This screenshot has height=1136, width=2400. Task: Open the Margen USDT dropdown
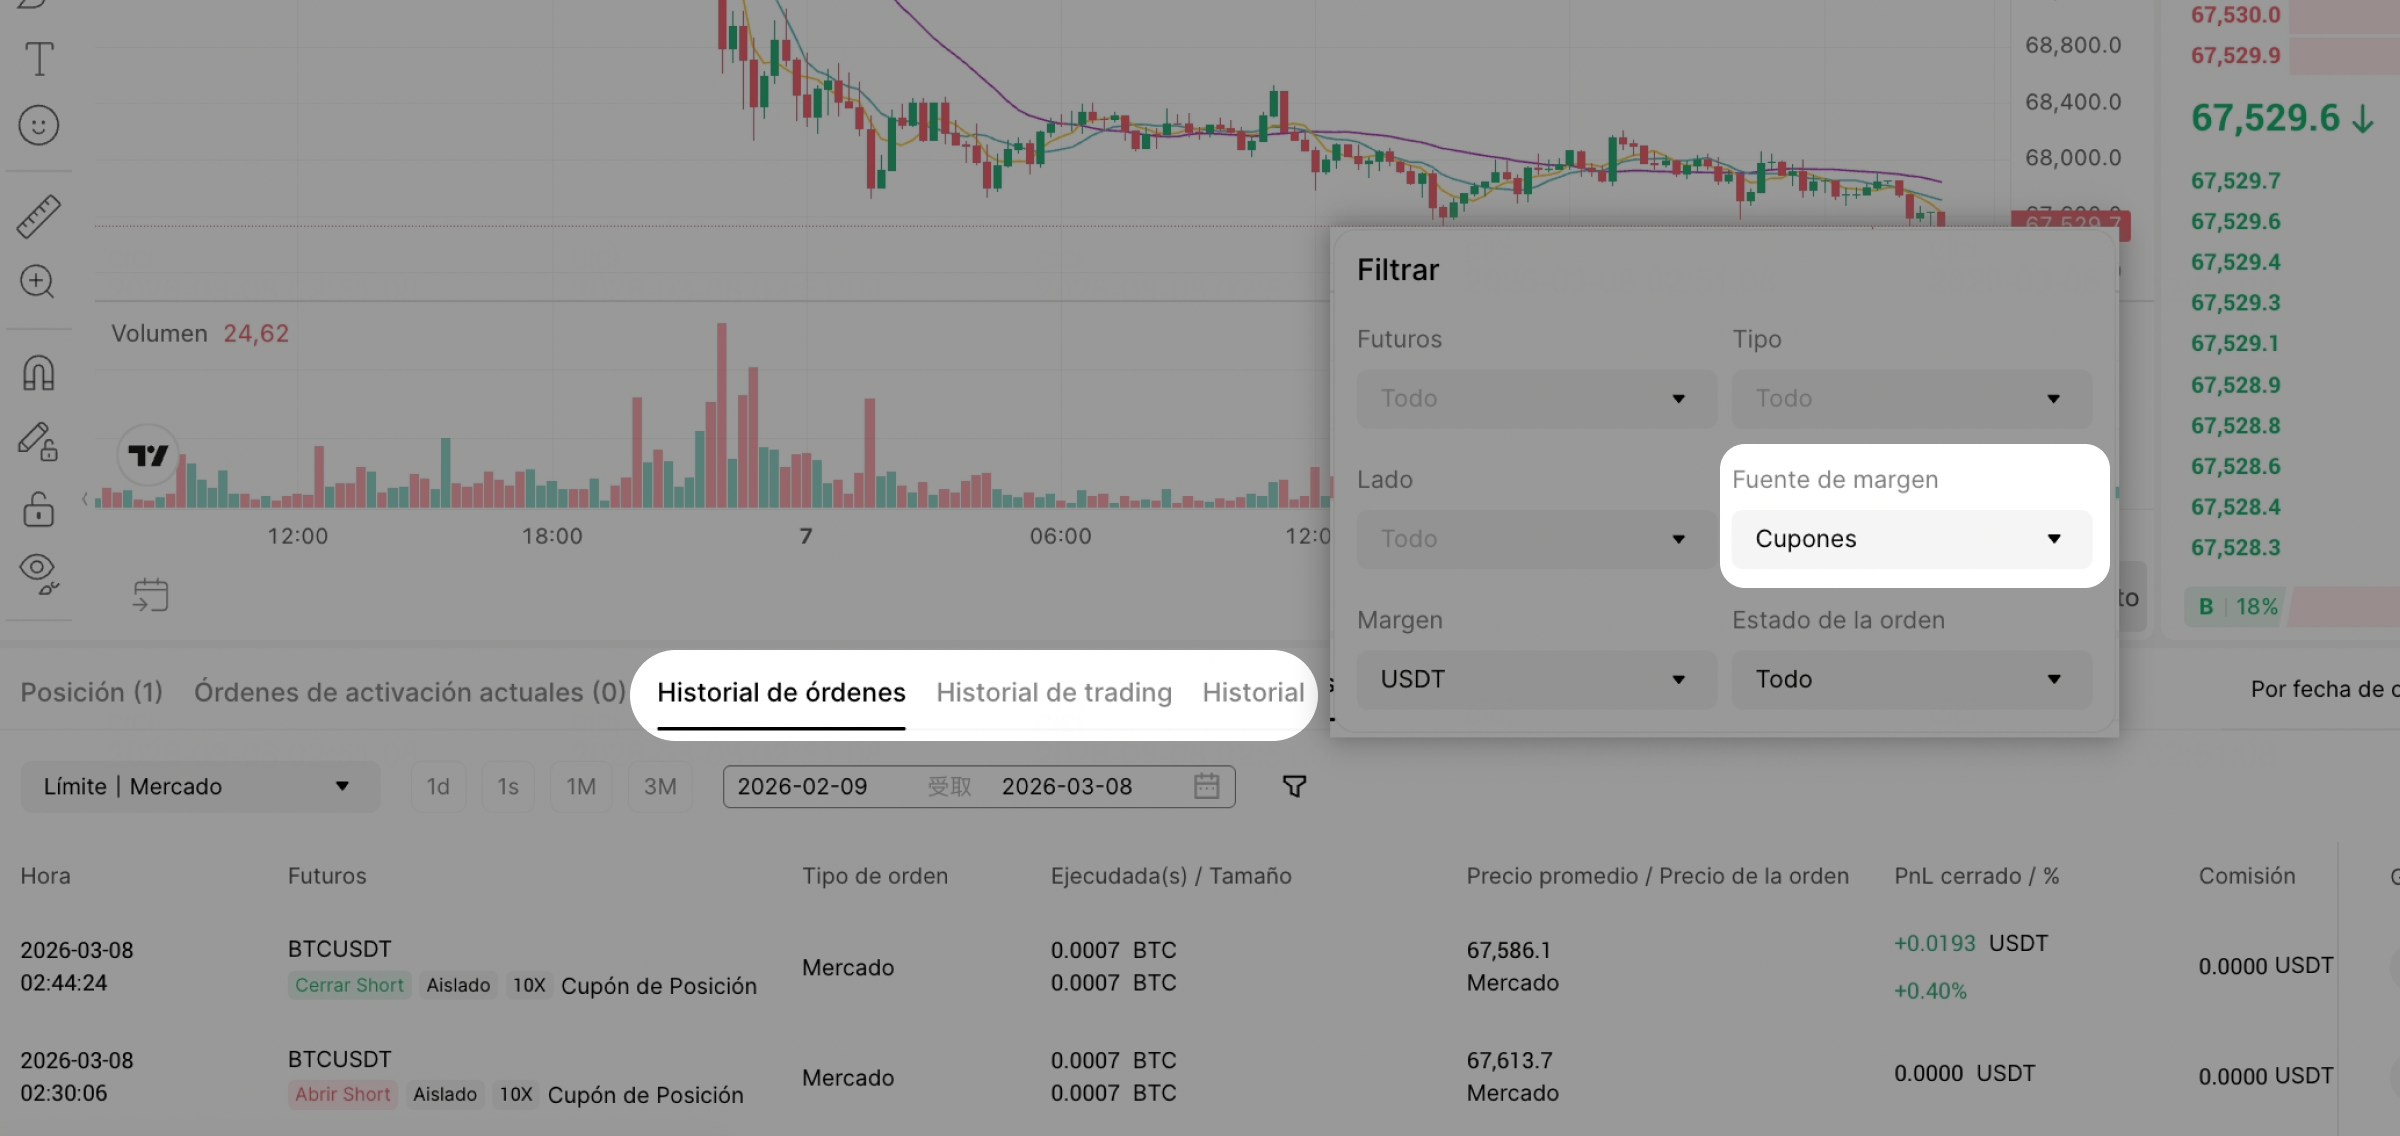[1536, 680]
